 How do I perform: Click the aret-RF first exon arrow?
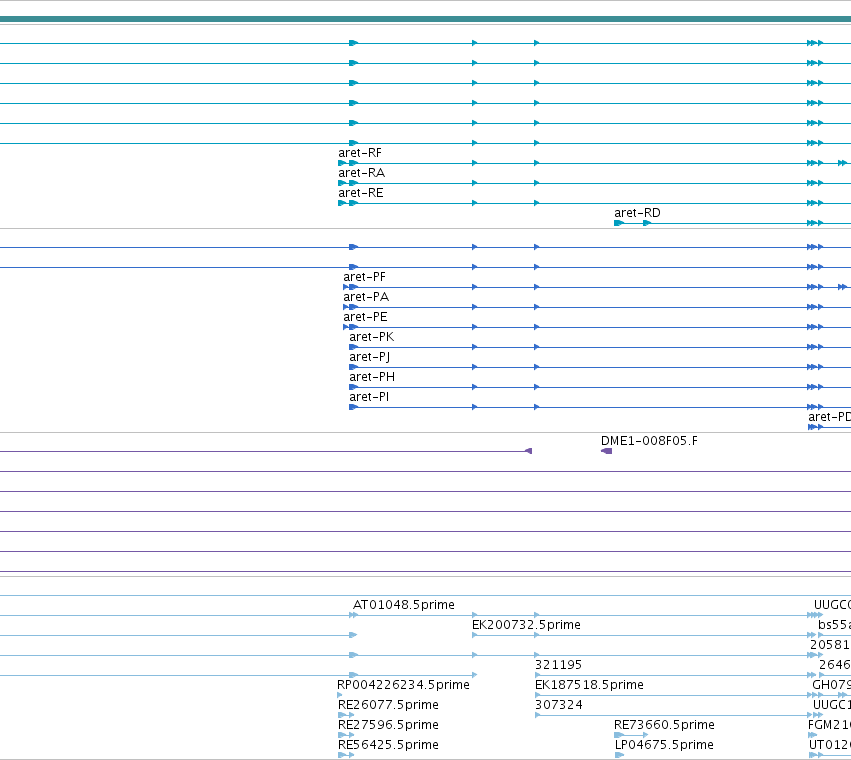pos(342,163)
